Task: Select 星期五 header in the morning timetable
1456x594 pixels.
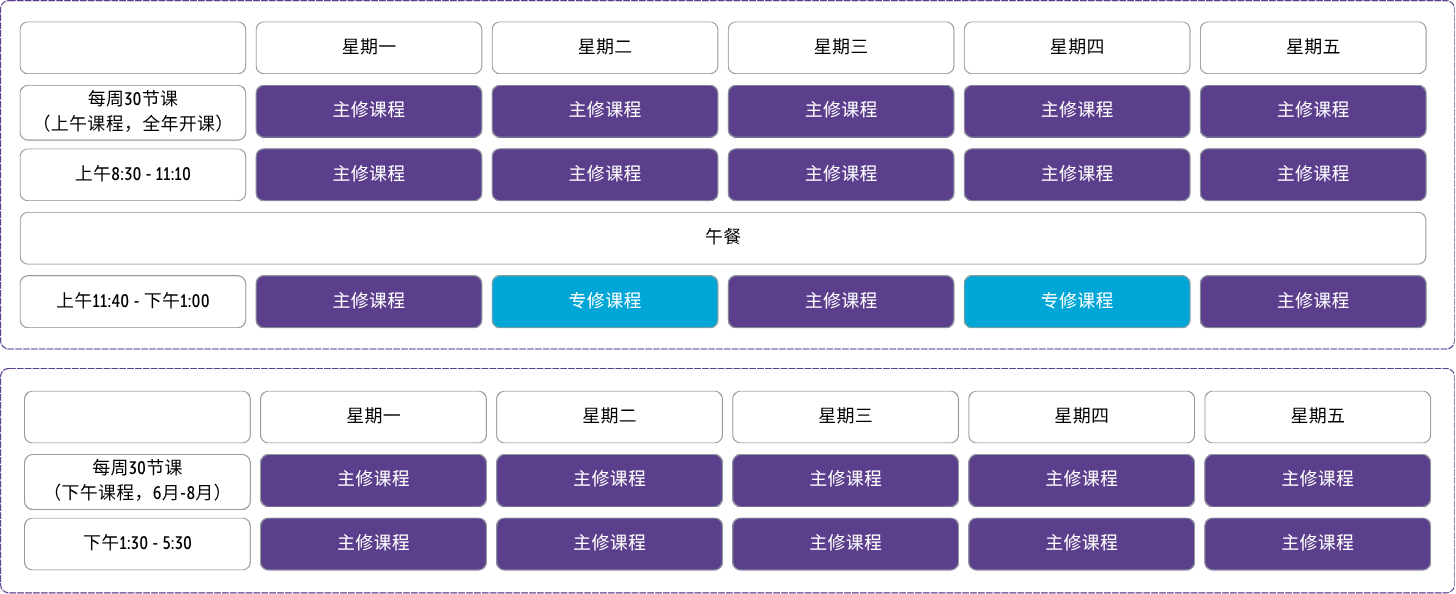Action: point(1313,47)
